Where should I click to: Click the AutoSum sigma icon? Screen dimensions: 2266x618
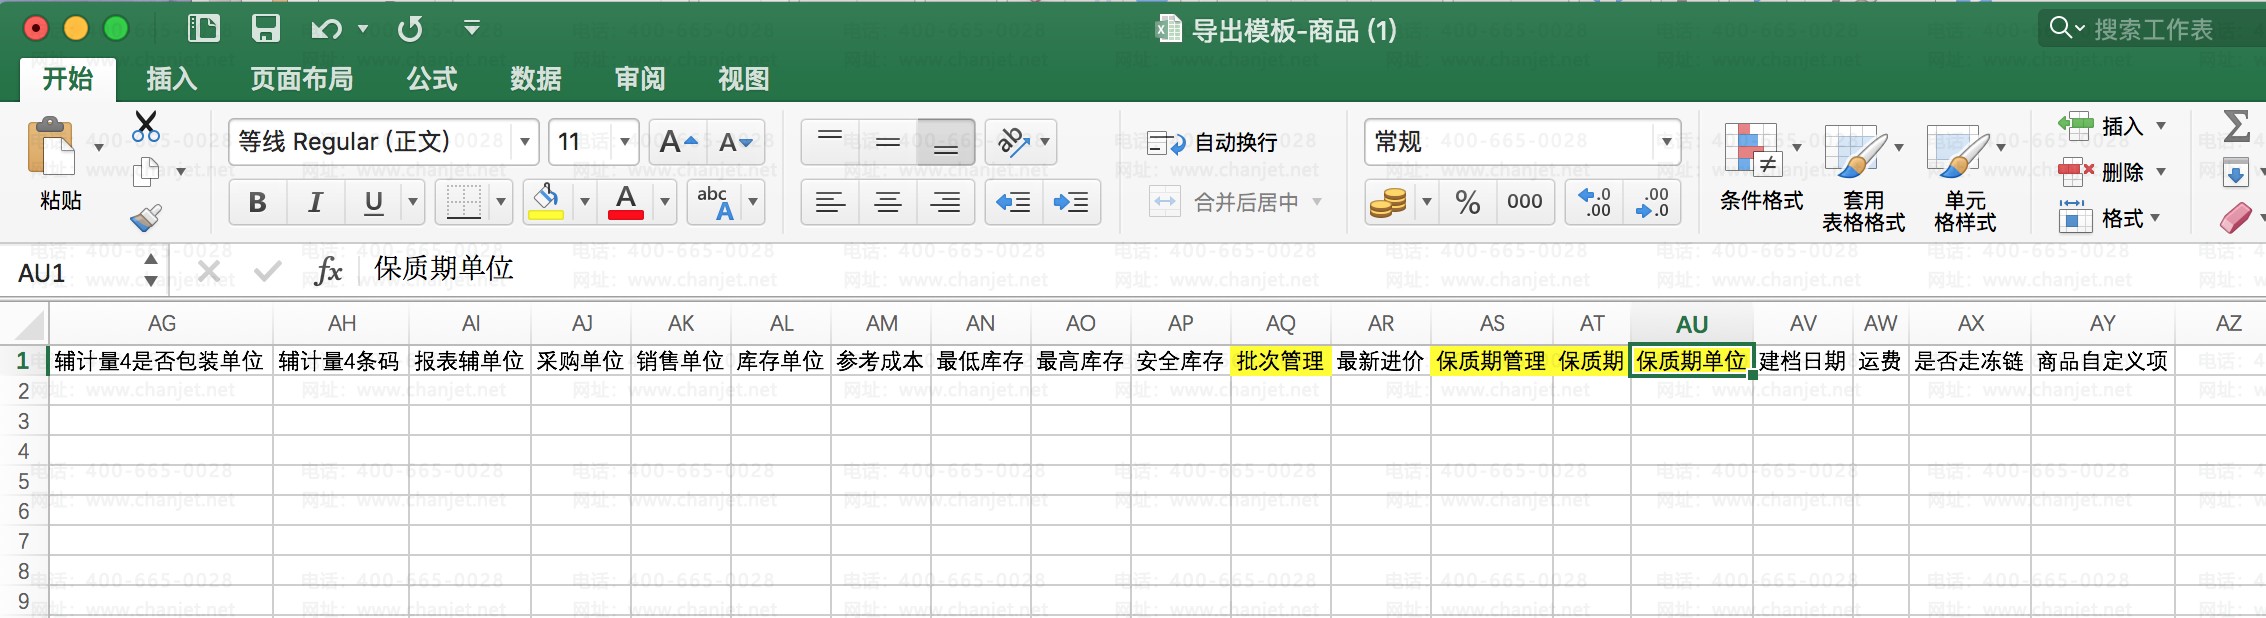[x=2236, y=126]
